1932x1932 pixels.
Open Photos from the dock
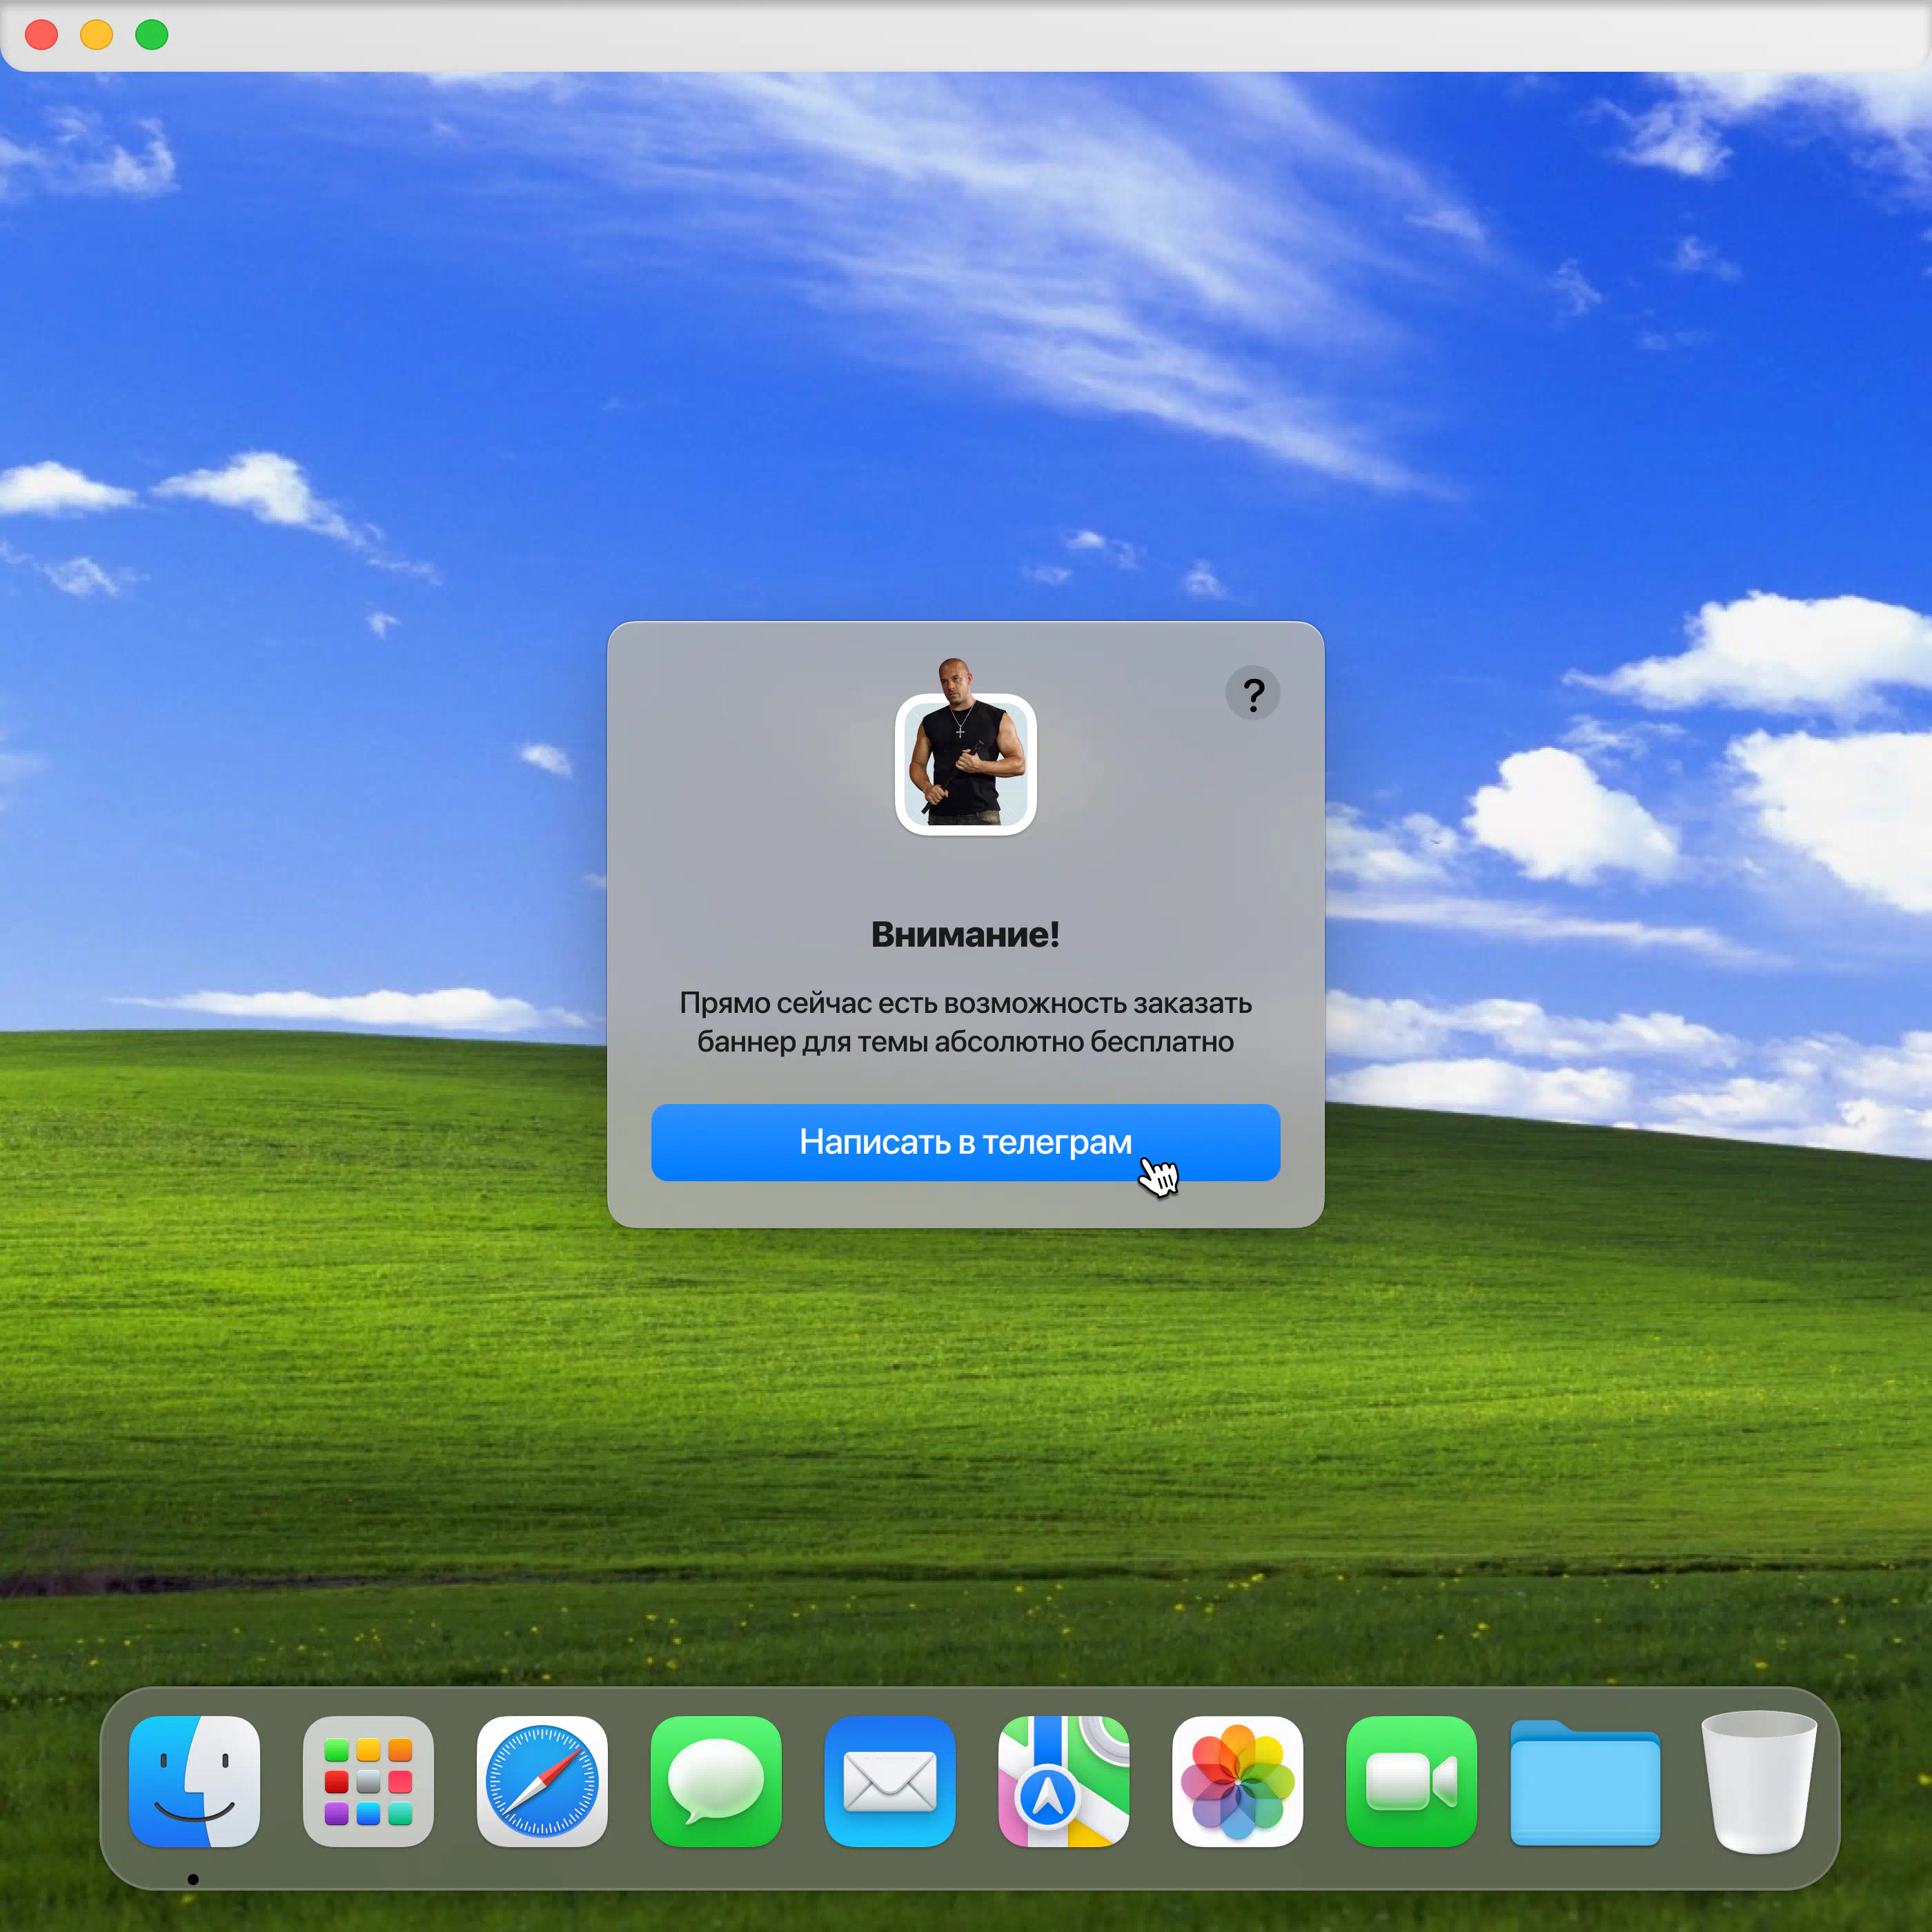pyautogui.click(x=1238, y=1781)
